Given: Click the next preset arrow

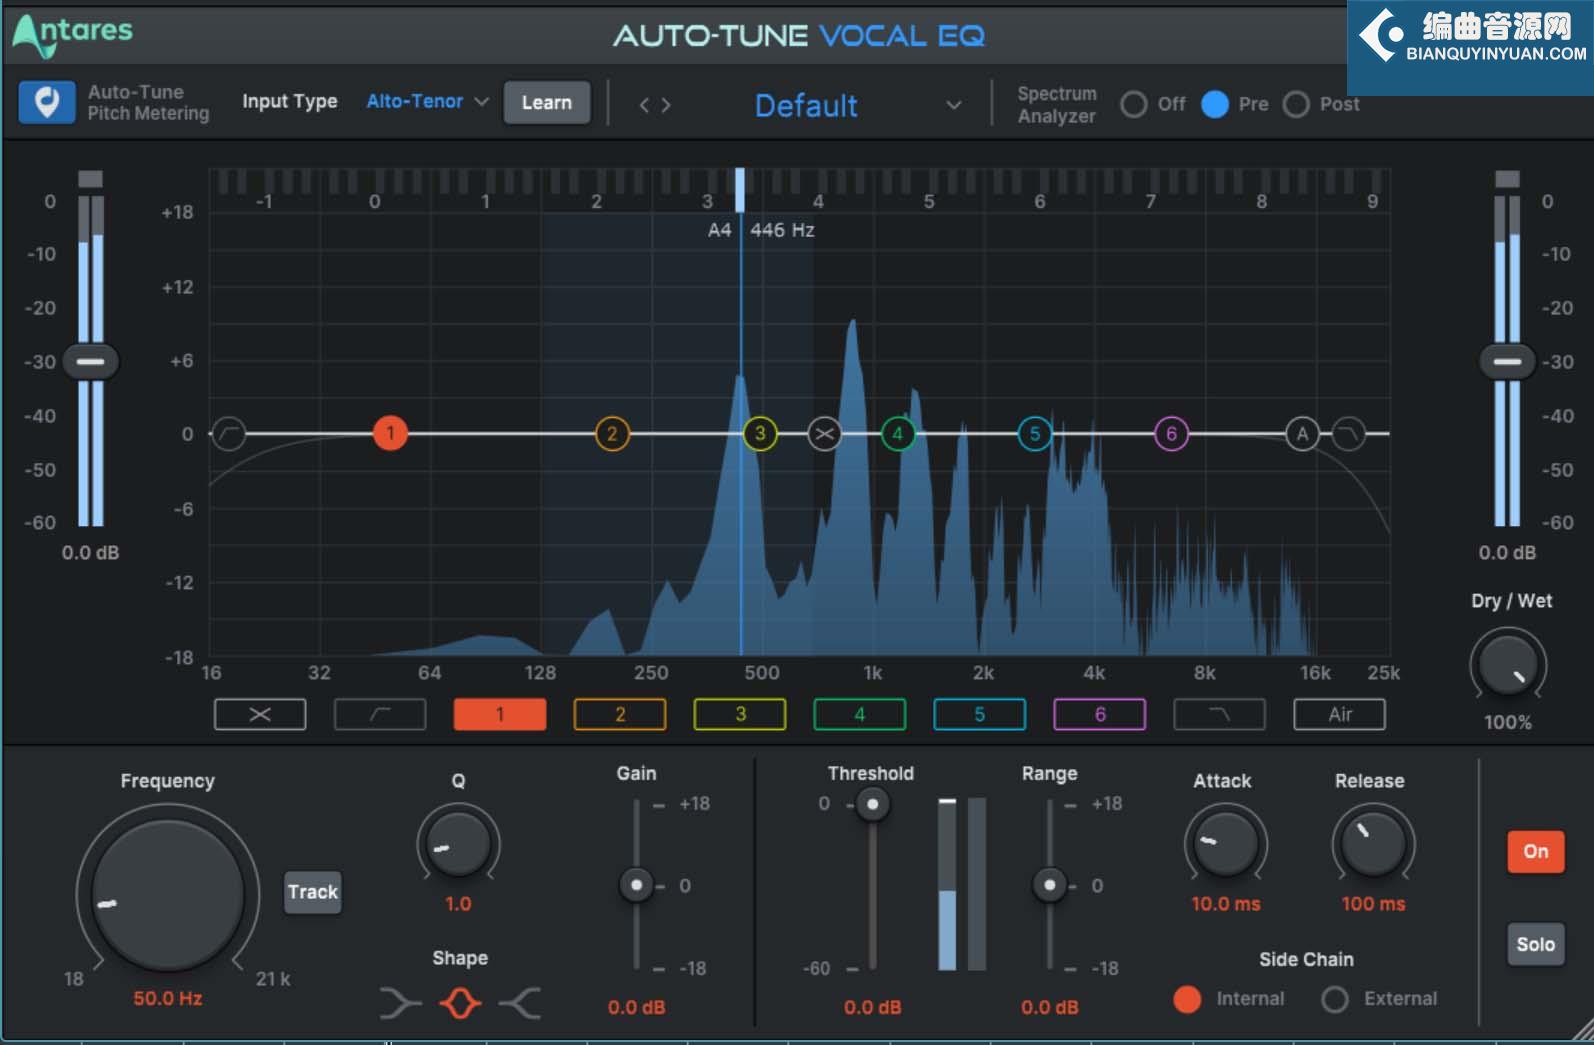Looking at the screenshot, I should 666,105.
